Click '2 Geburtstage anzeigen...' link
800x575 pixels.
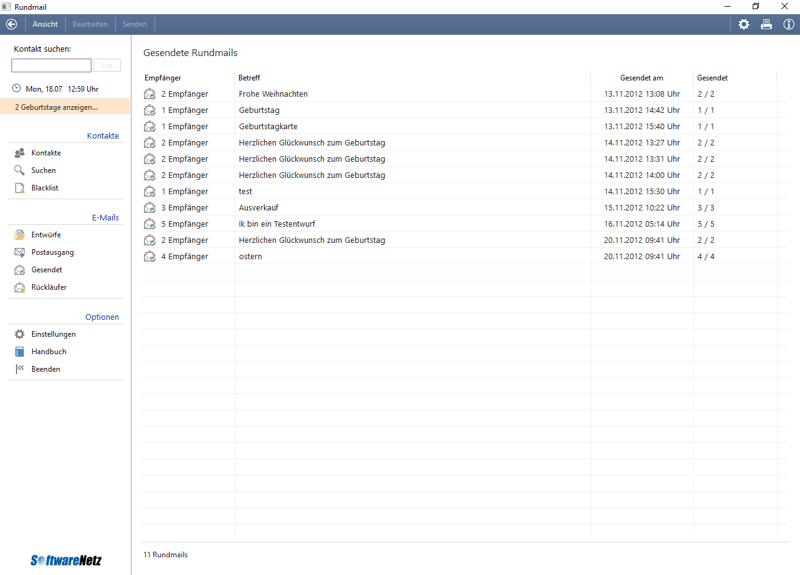point(57,107)
